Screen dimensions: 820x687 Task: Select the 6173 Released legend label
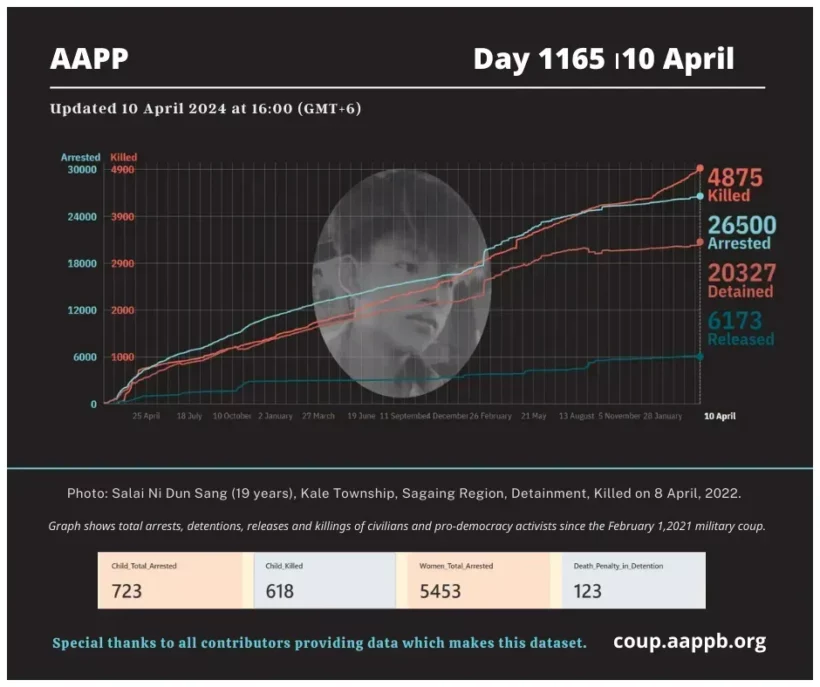point(740,329)
